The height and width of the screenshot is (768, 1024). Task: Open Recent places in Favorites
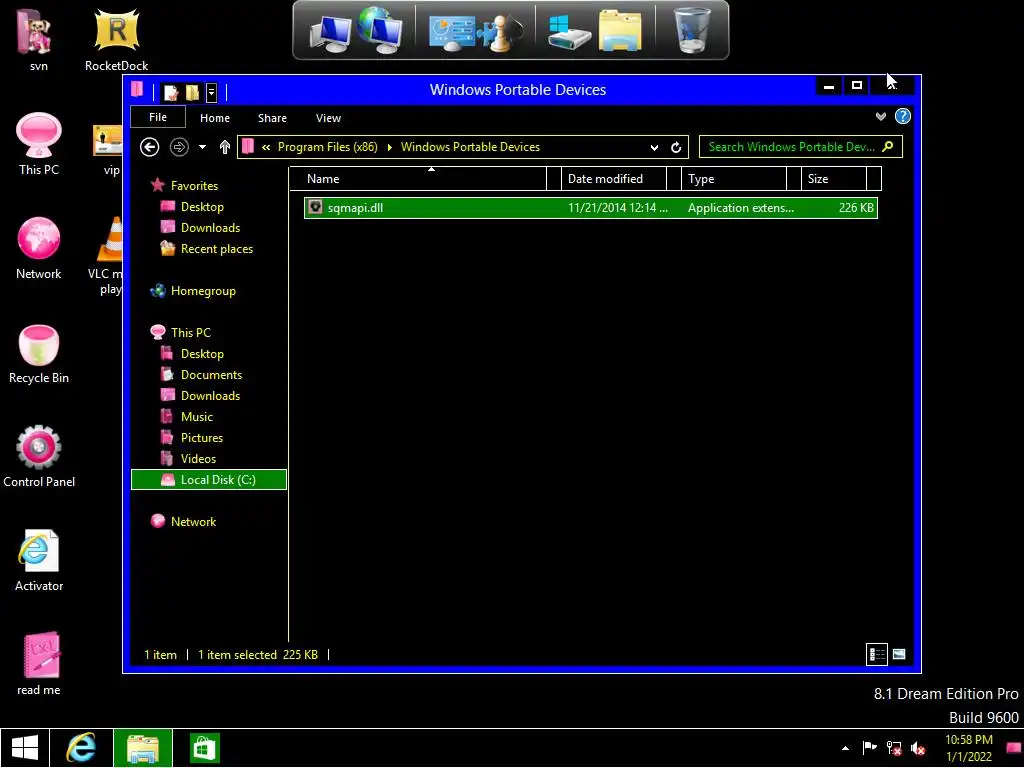tap(216, 249)
